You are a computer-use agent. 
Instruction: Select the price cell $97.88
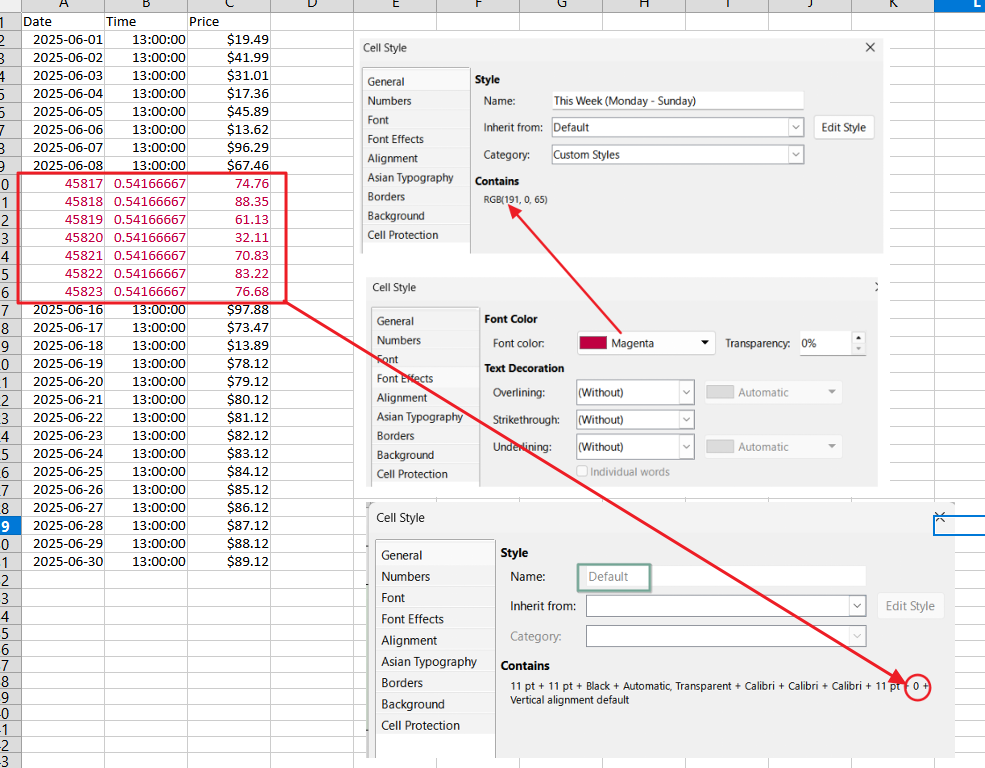tap(229, 310)
